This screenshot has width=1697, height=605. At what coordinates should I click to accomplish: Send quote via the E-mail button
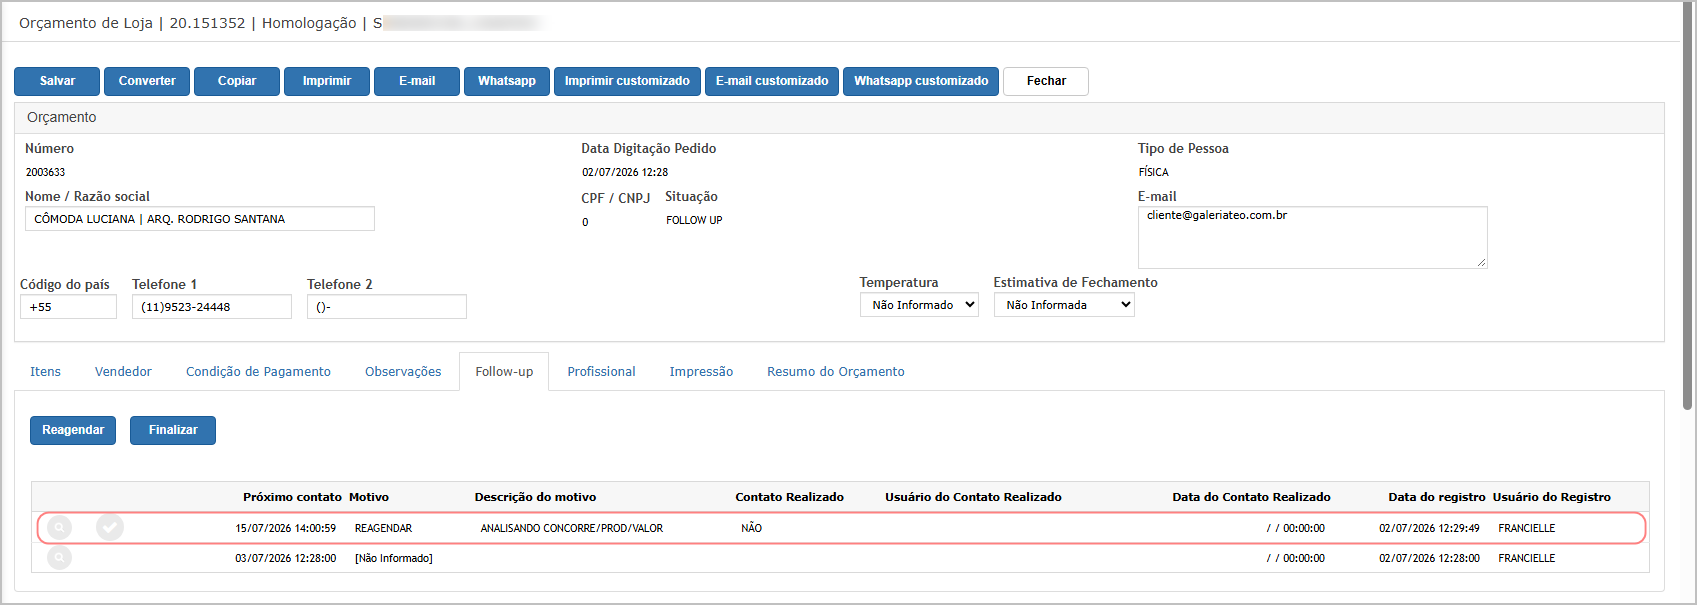417,81
